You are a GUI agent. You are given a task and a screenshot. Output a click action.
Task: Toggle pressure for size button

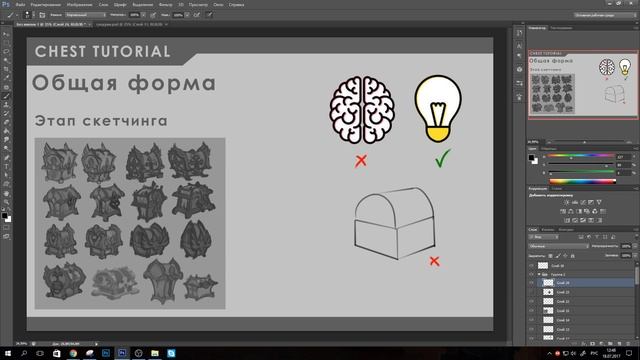[209, 15]
